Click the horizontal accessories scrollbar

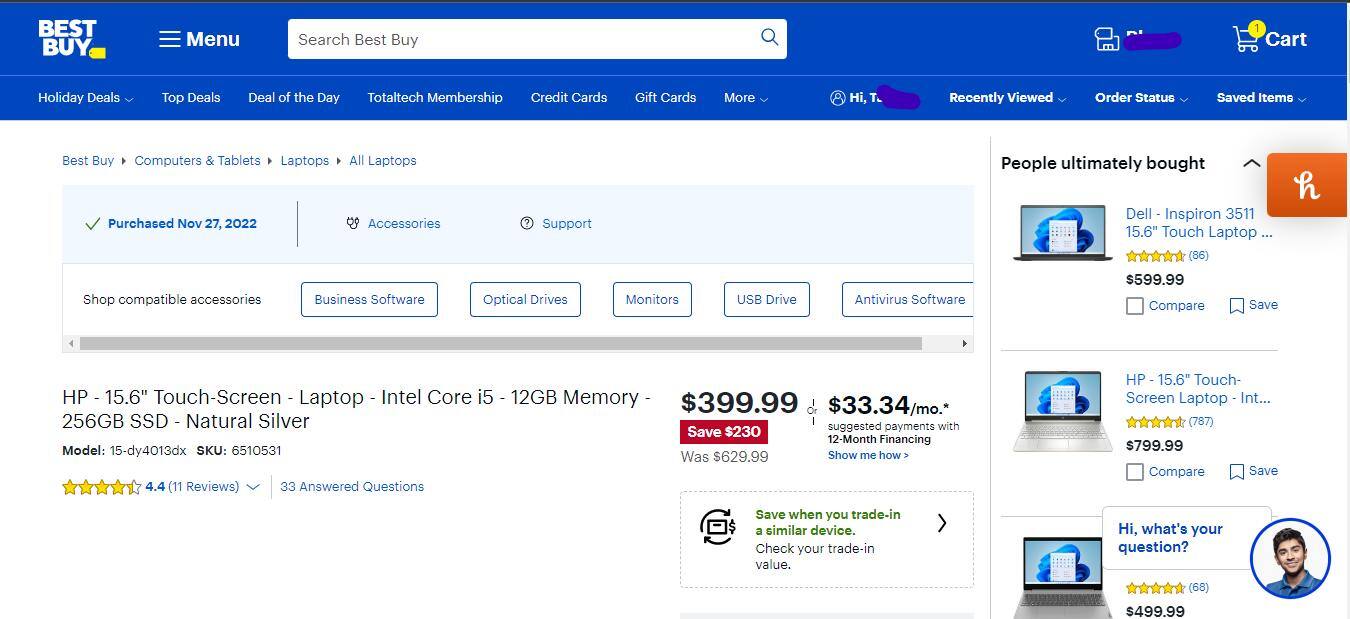[500, 343]
